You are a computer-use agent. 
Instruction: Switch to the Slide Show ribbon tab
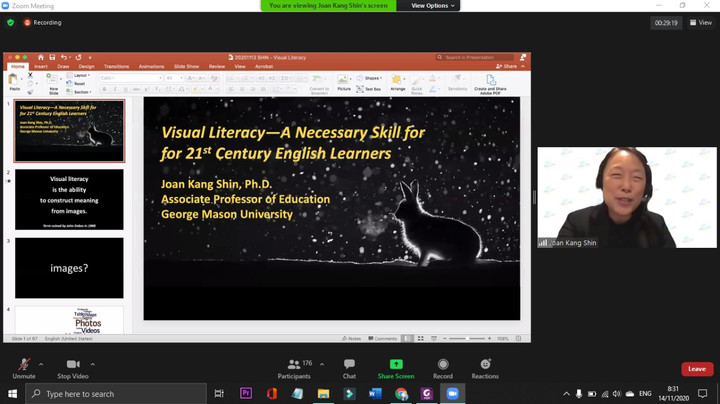coord(186,67)
